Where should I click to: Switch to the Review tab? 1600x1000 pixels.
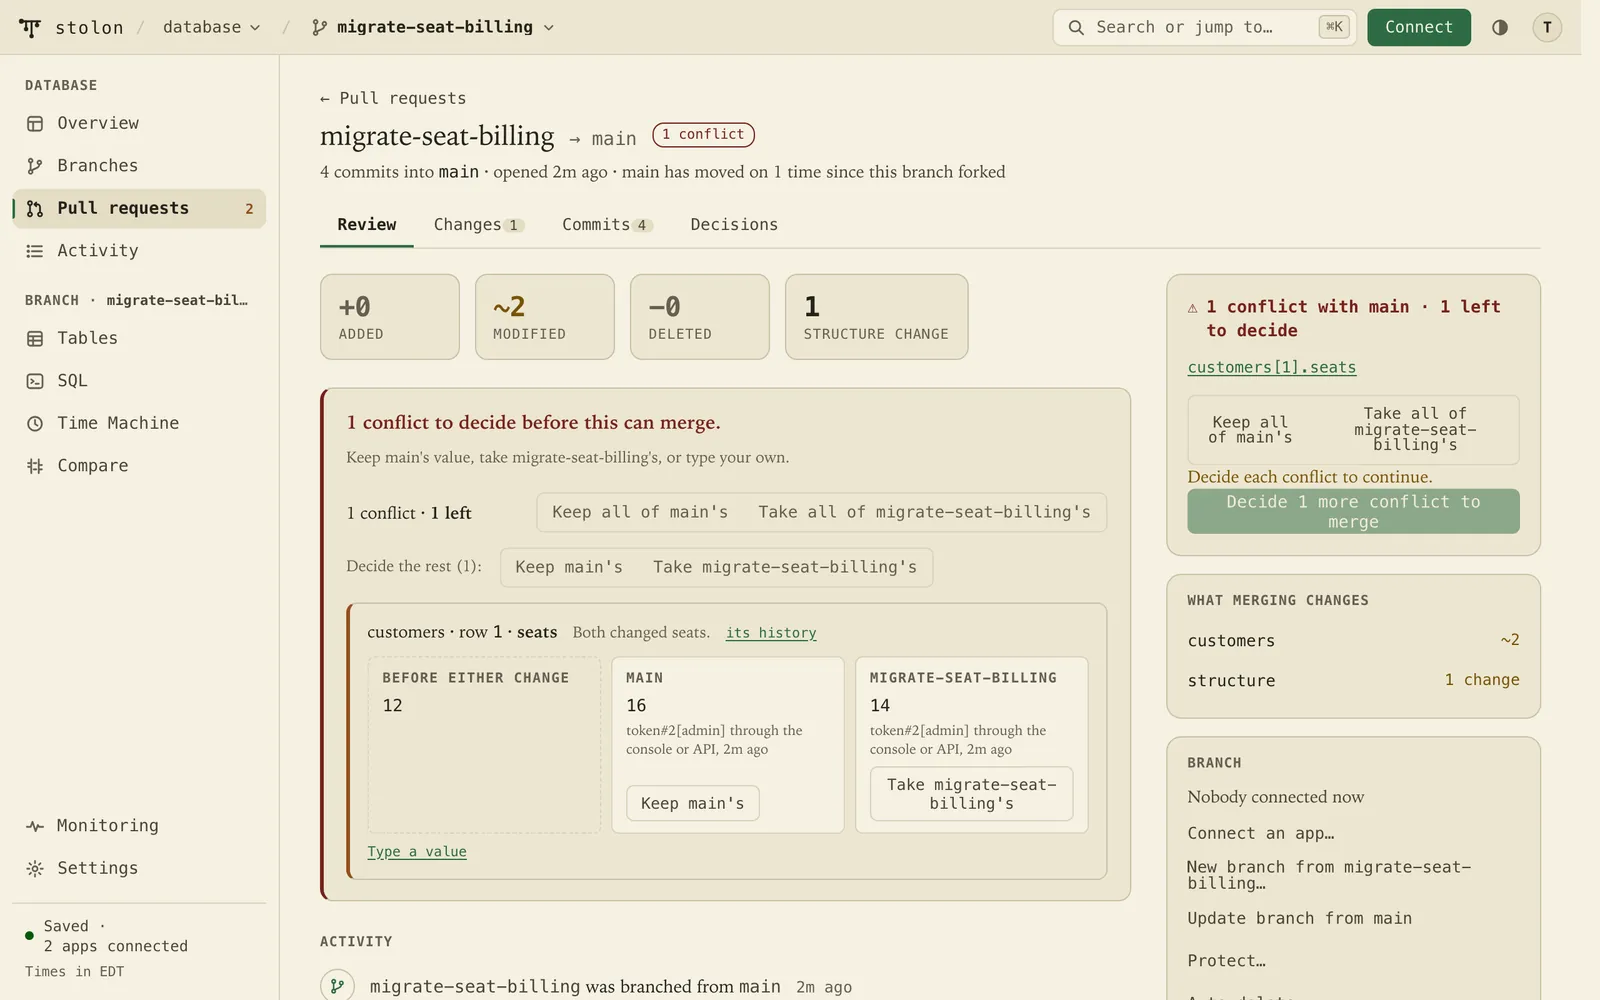tap(367, 225)
